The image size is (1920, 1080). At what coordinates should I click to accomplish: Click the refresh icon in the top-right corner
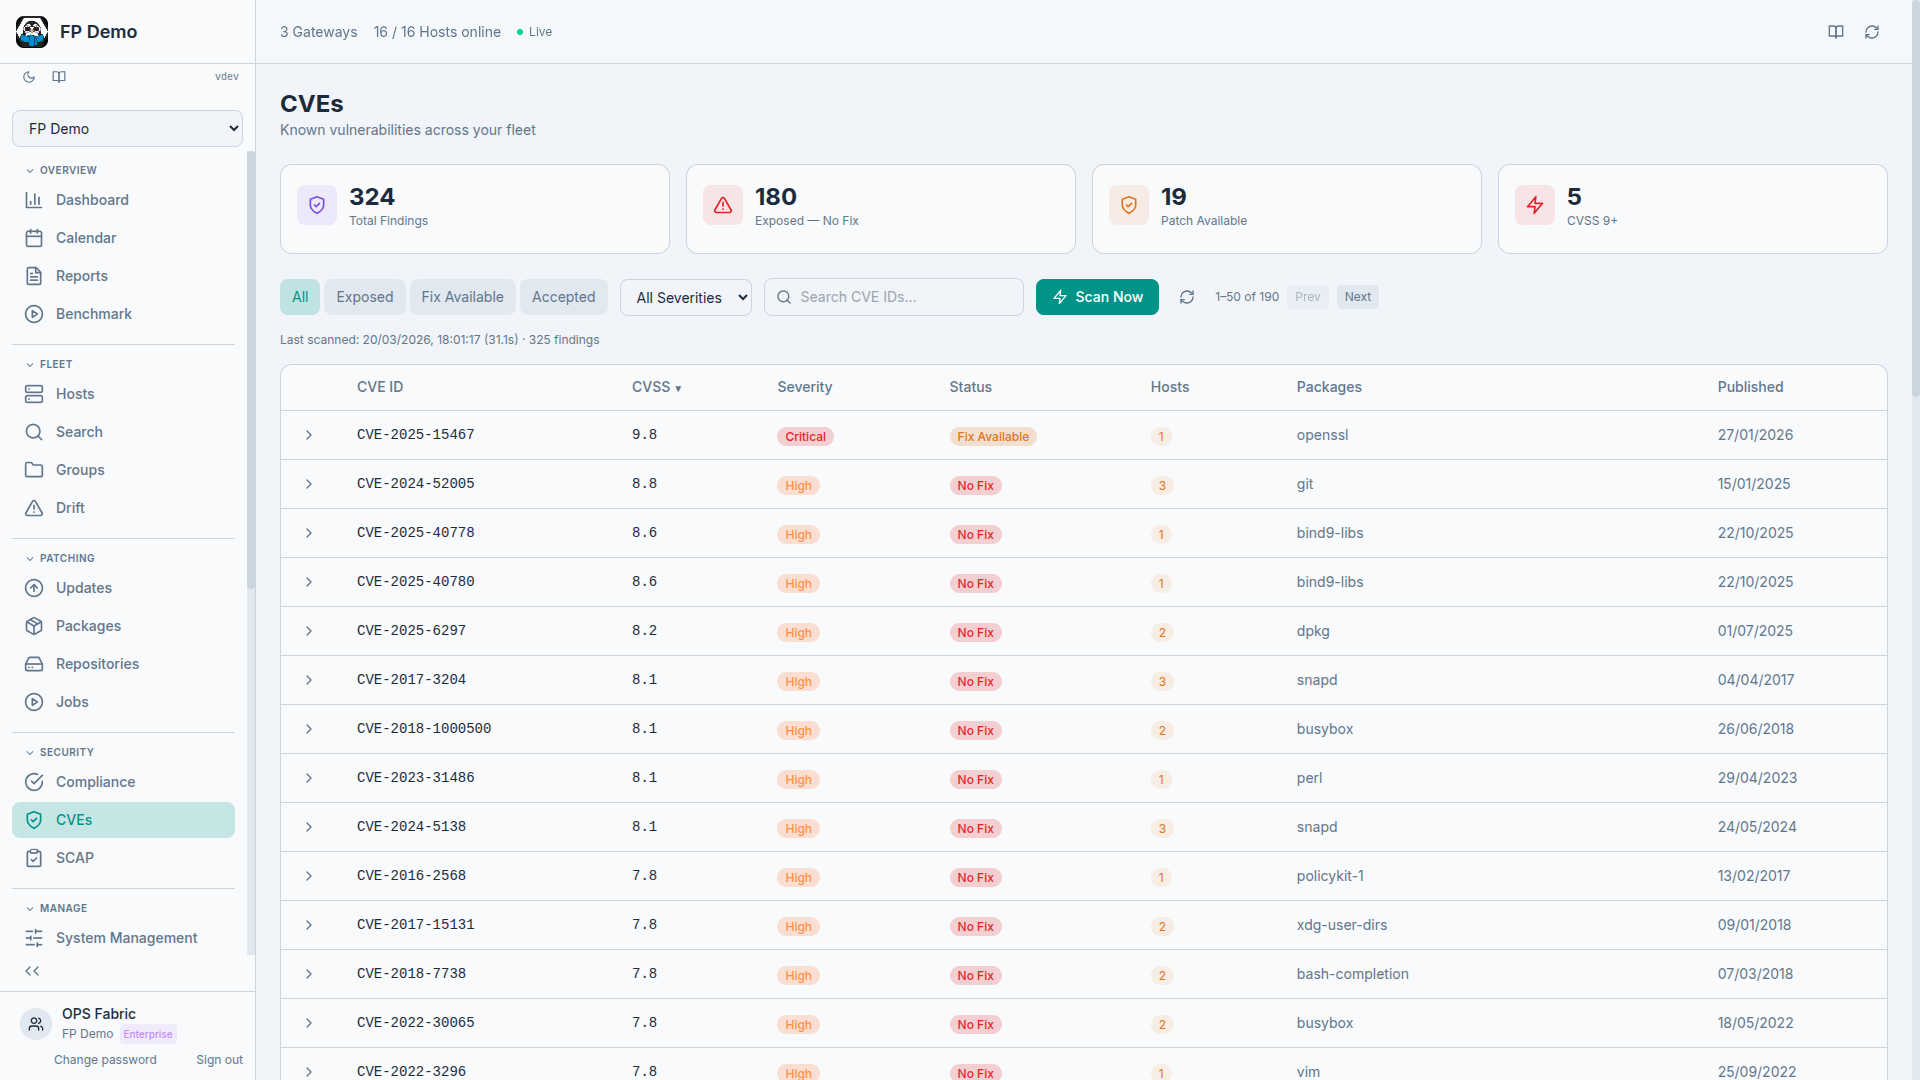point(1872,31)
